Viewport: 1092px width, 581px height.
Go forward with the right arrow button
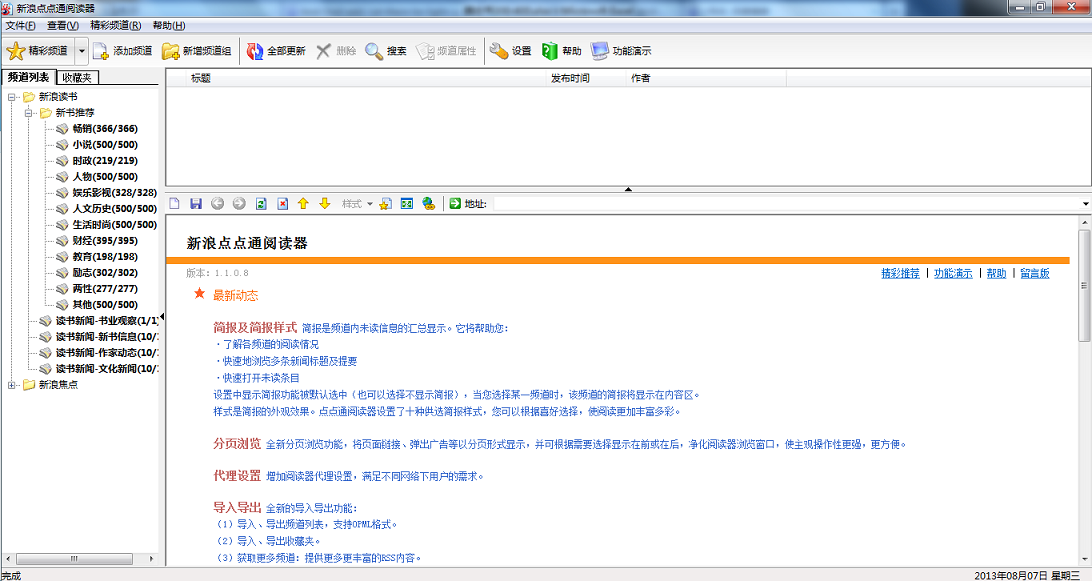pyautogui.click(x=239, y=203)
